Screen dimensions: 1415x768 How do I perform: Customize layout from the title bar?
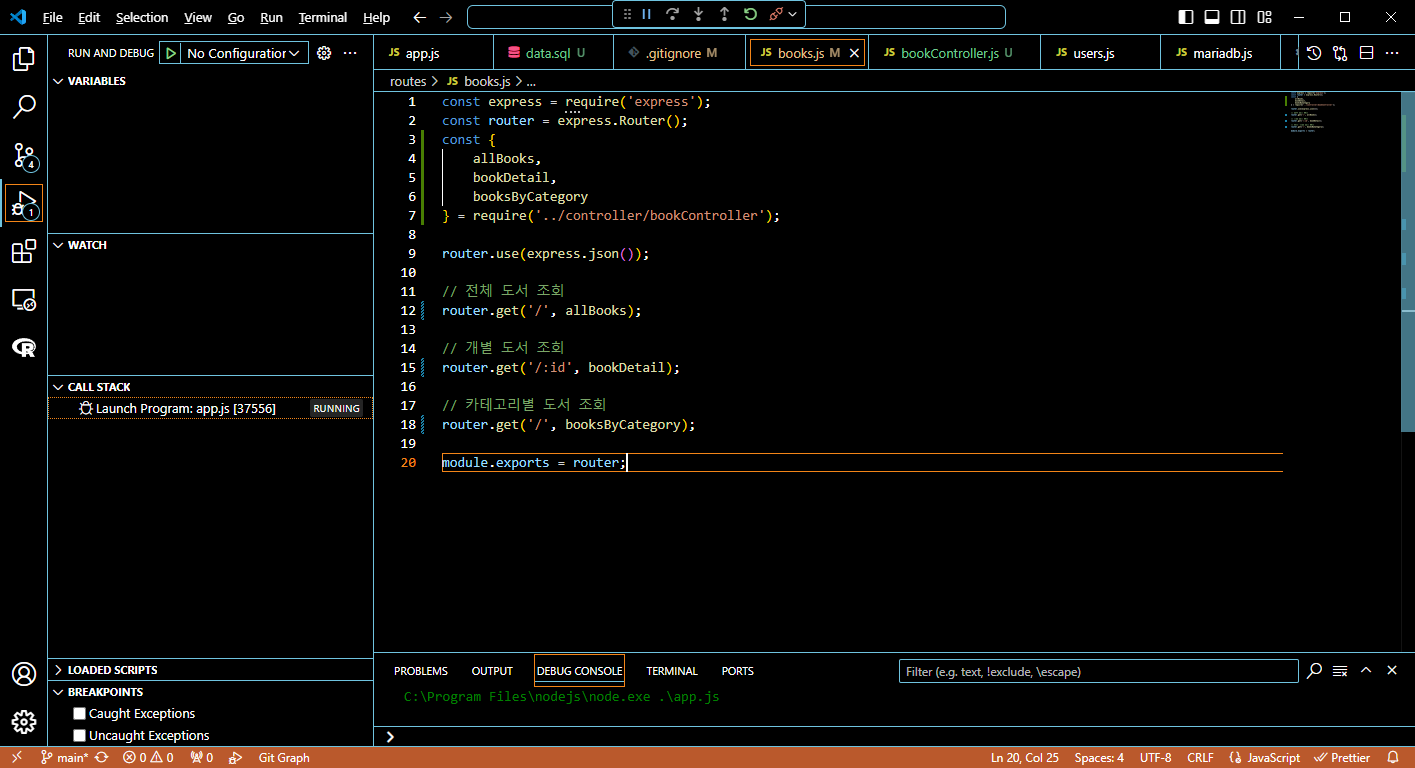(1265, 17)
